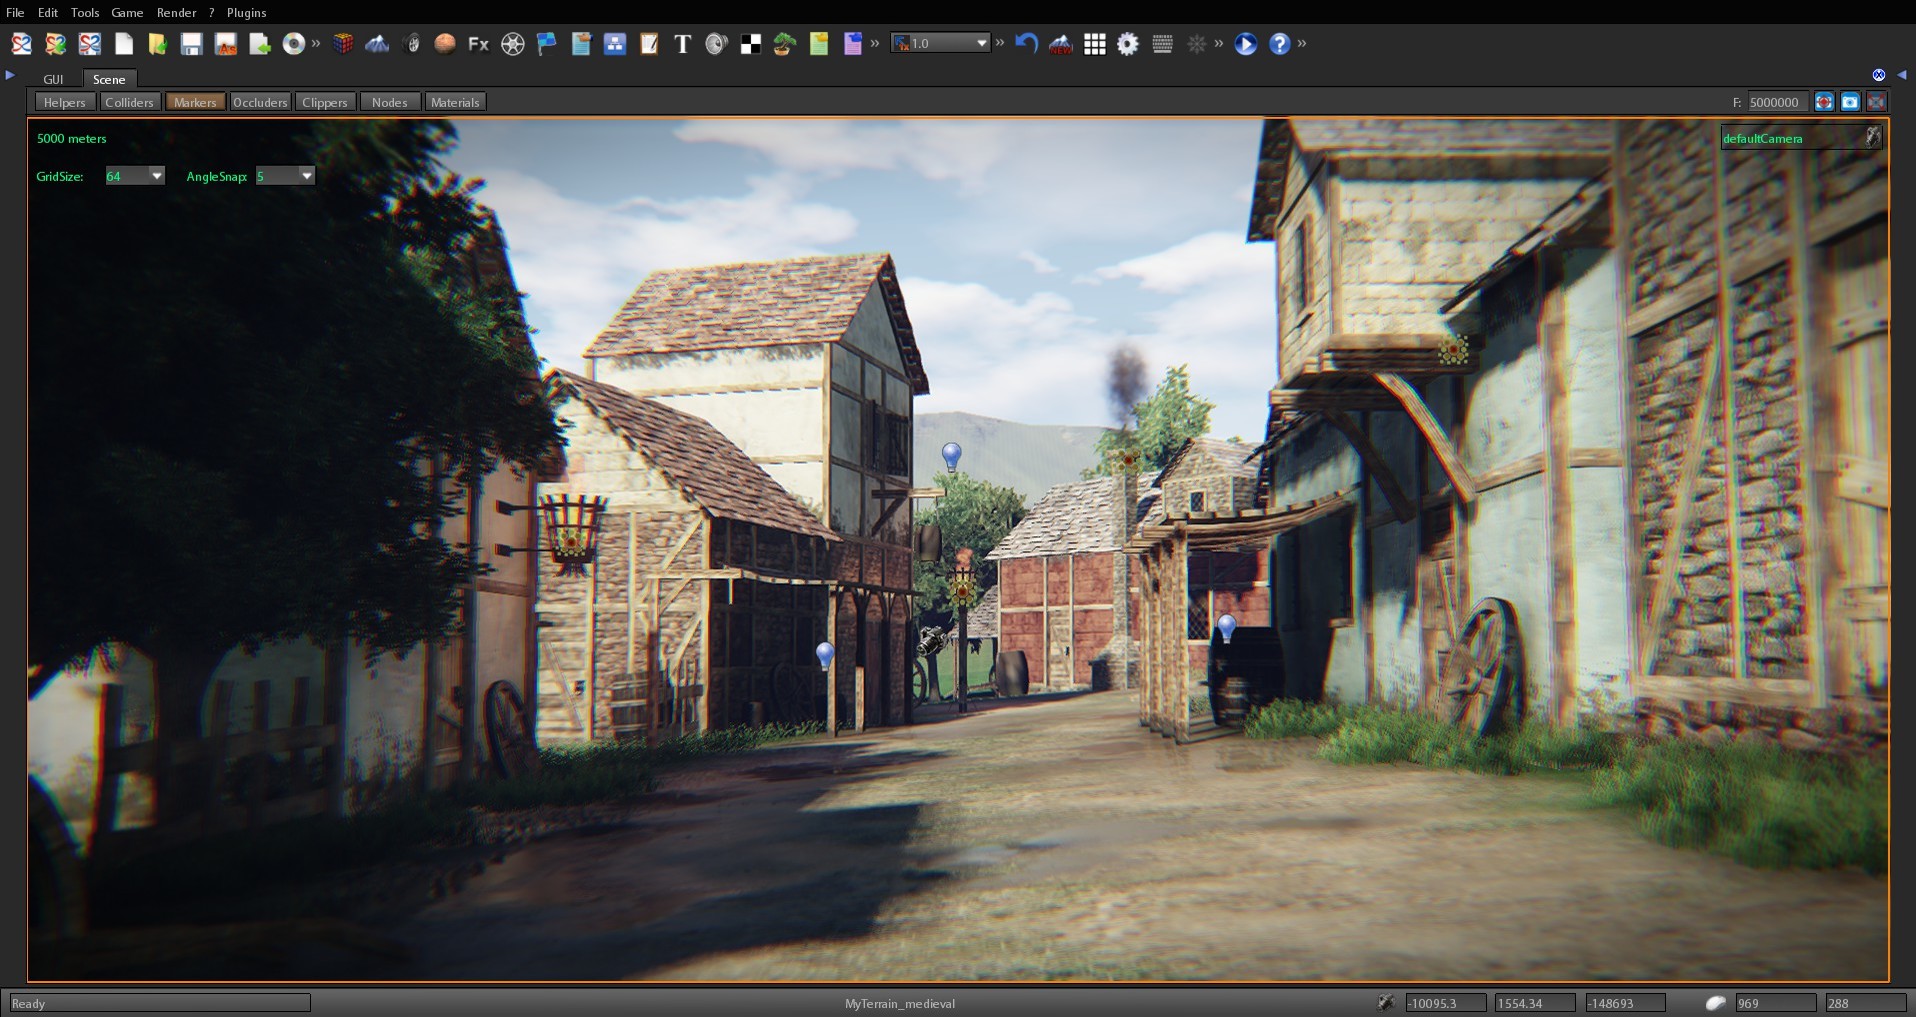This screenshot has width=1916, height=1017.
Task: Click the Undo arrow icon
Action: click(x=1027, y=43)
